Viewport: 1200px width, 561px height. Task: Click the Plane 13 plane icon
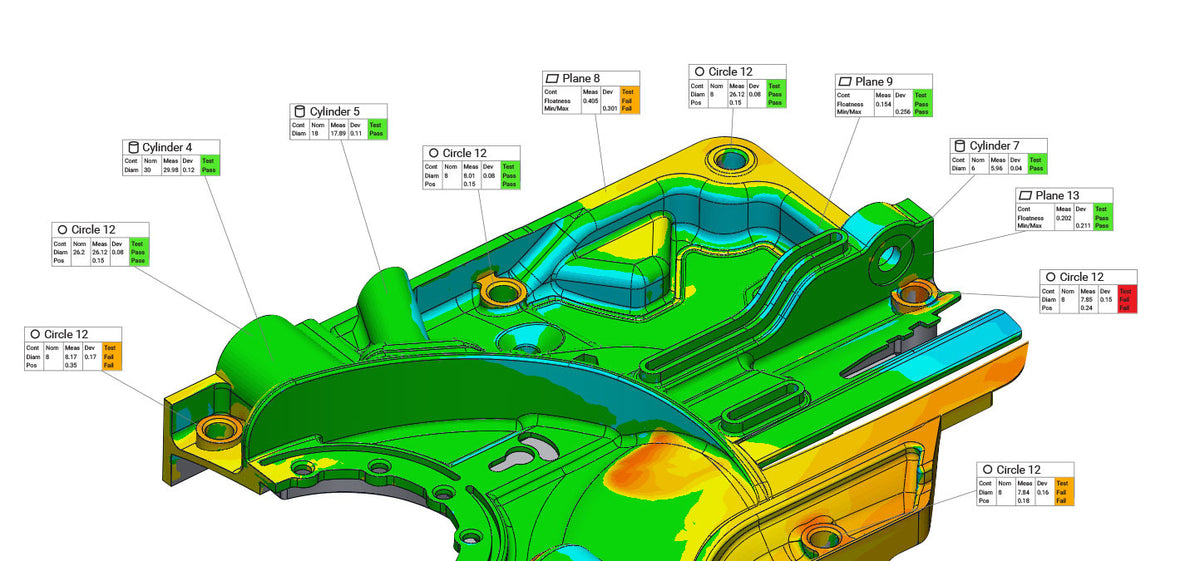(1024, 195)
